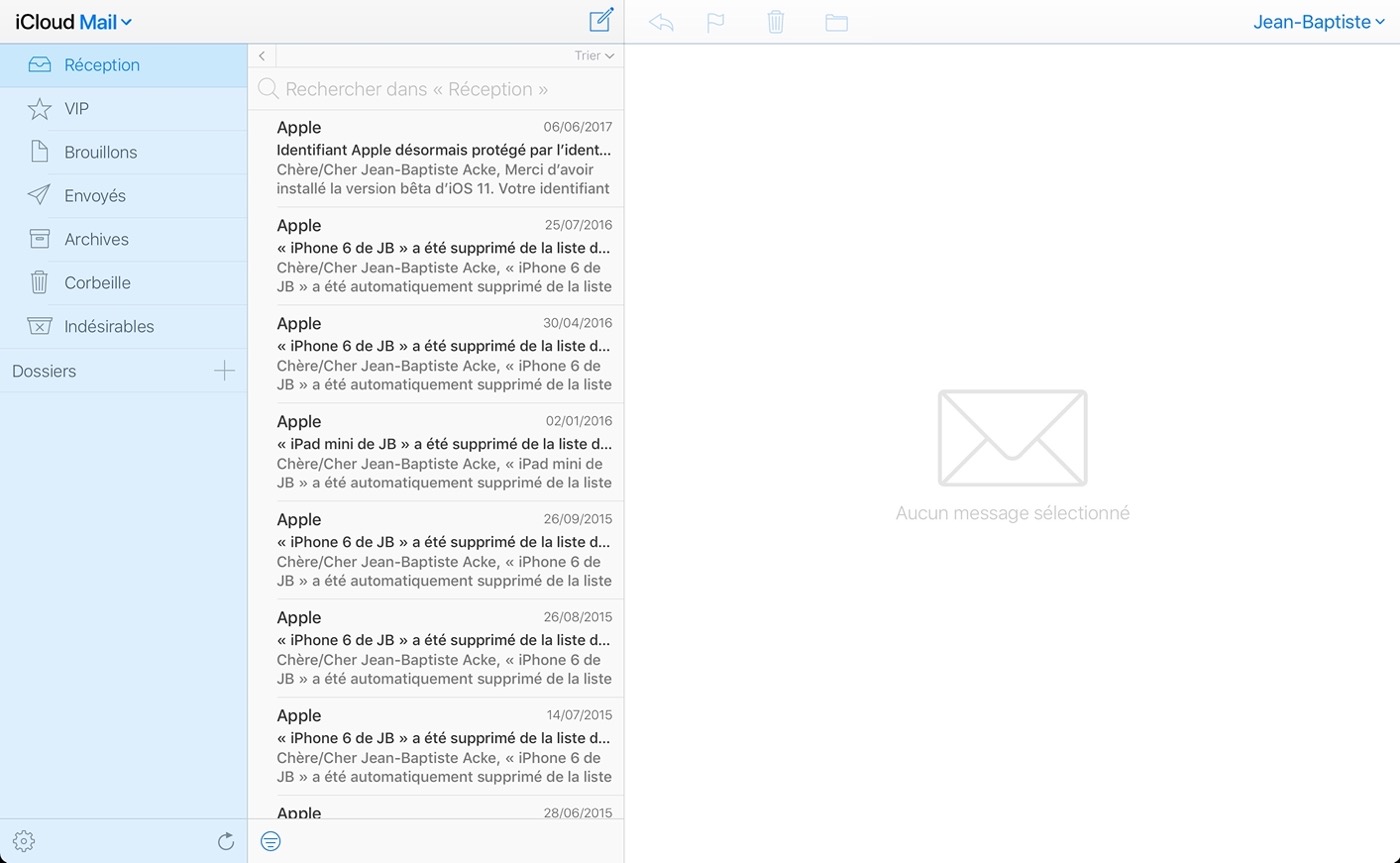Open the Trier sort options
Screen dimensions: 1400x863
tap(592, 55)
